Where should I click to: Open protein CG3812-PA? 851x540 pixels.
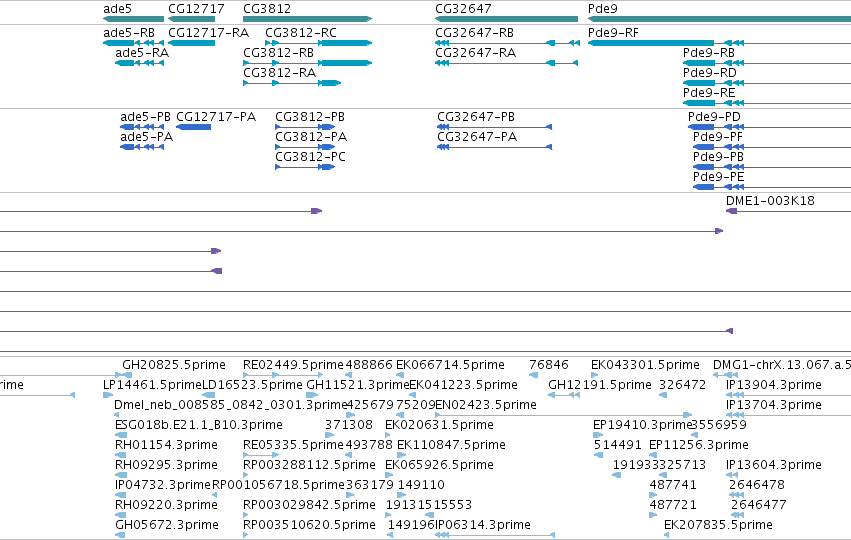(x=311, y=137)
